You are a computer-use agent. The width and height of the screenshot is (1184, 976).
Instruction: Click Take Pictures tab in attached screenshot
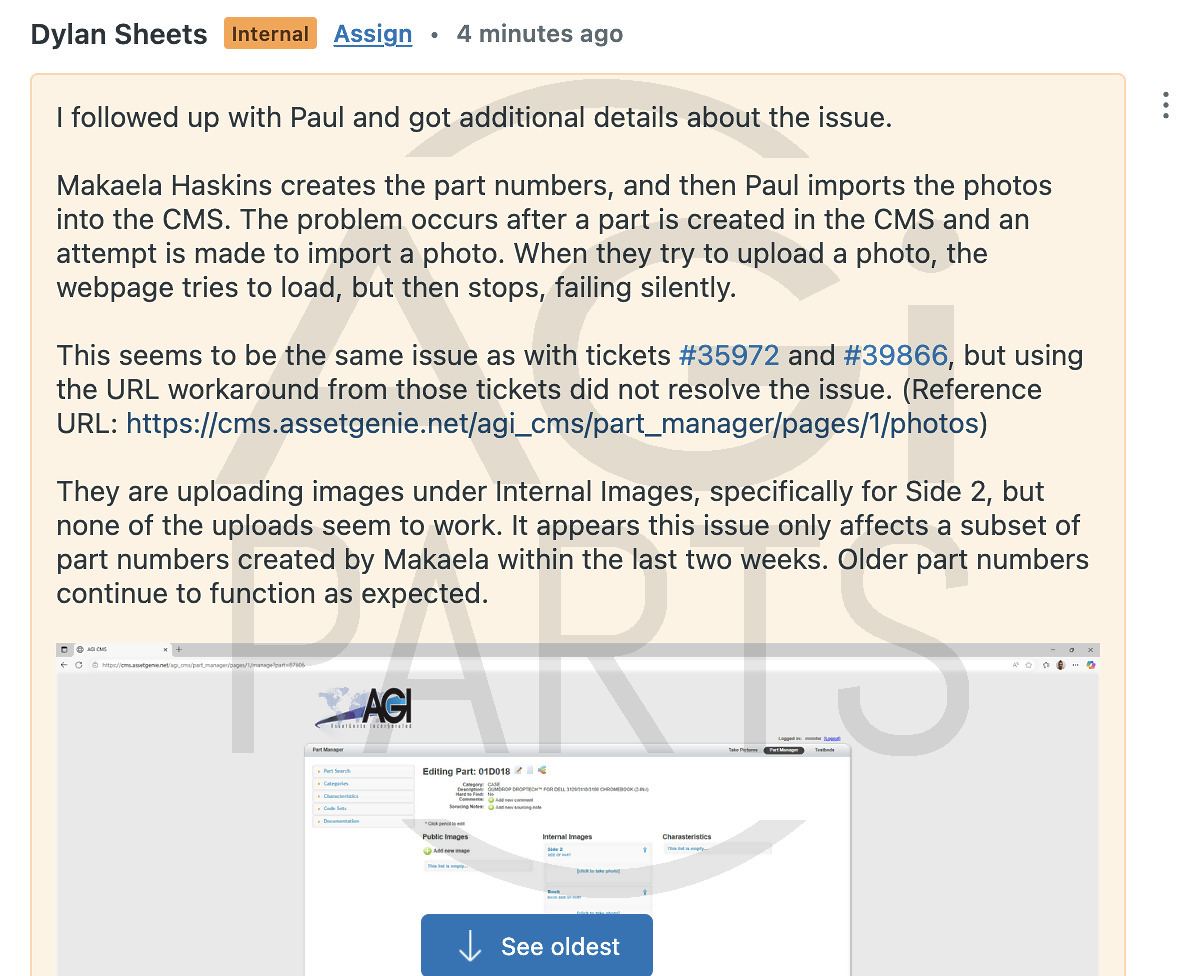[x=743, y=750]
